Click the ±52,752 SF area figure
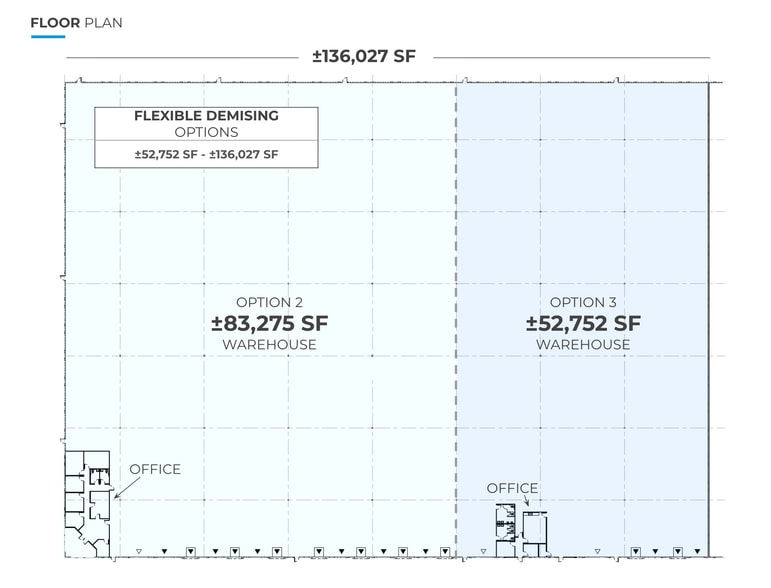 (x=583, y=323)
